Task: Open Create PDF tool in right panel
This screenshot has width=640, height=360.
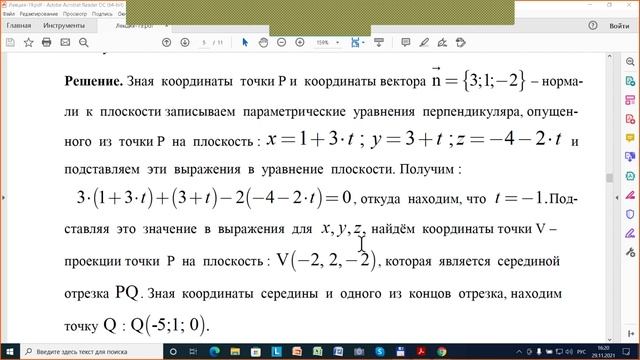Action: pos(630,119)
